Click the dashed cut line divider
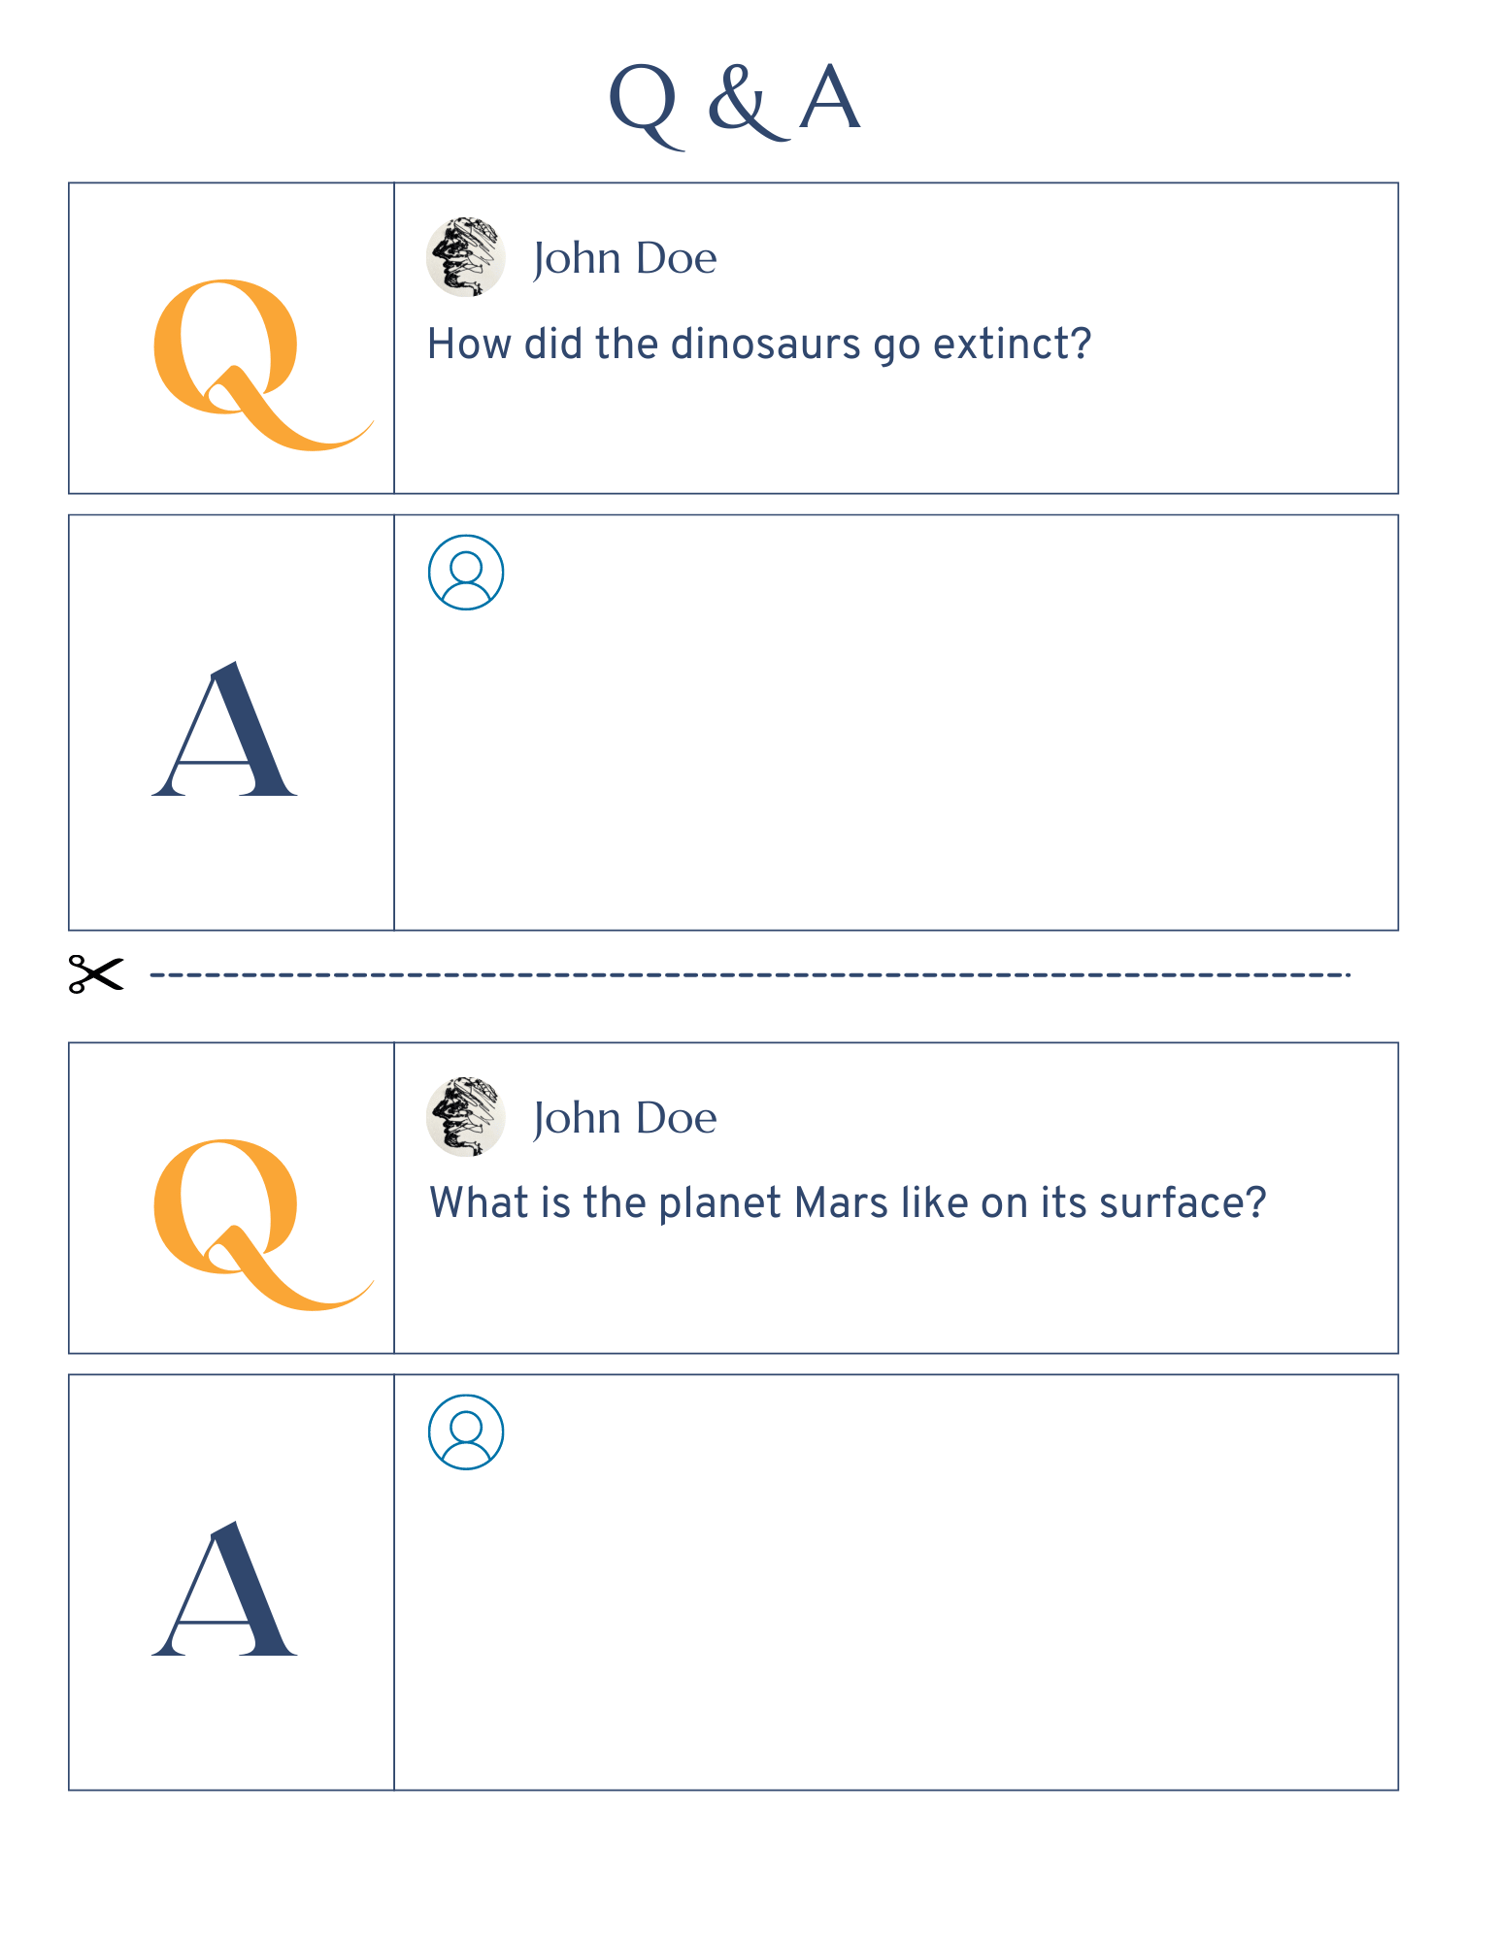This screenshot has height=1941, width=1500. click(750, 974)
